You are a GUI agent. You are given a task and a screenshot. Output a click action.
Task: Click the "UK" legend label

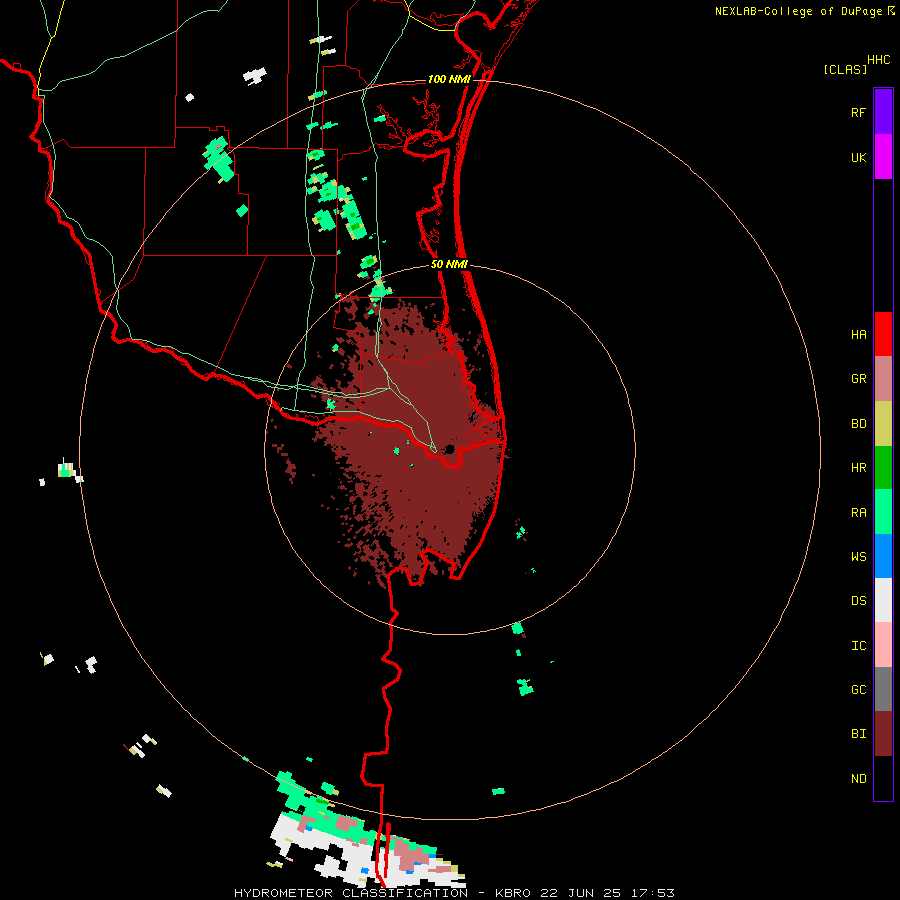pyautogui.click(x=858, y=157)
